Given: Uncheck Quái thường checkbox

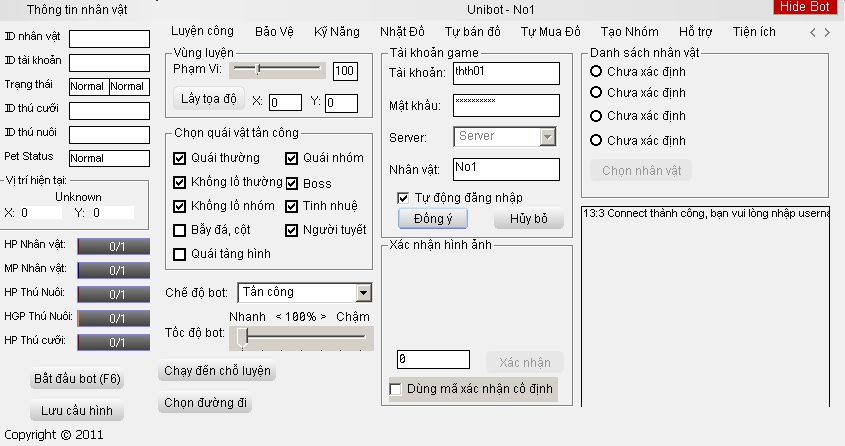Looking at the screenshot, I should 179,158.
